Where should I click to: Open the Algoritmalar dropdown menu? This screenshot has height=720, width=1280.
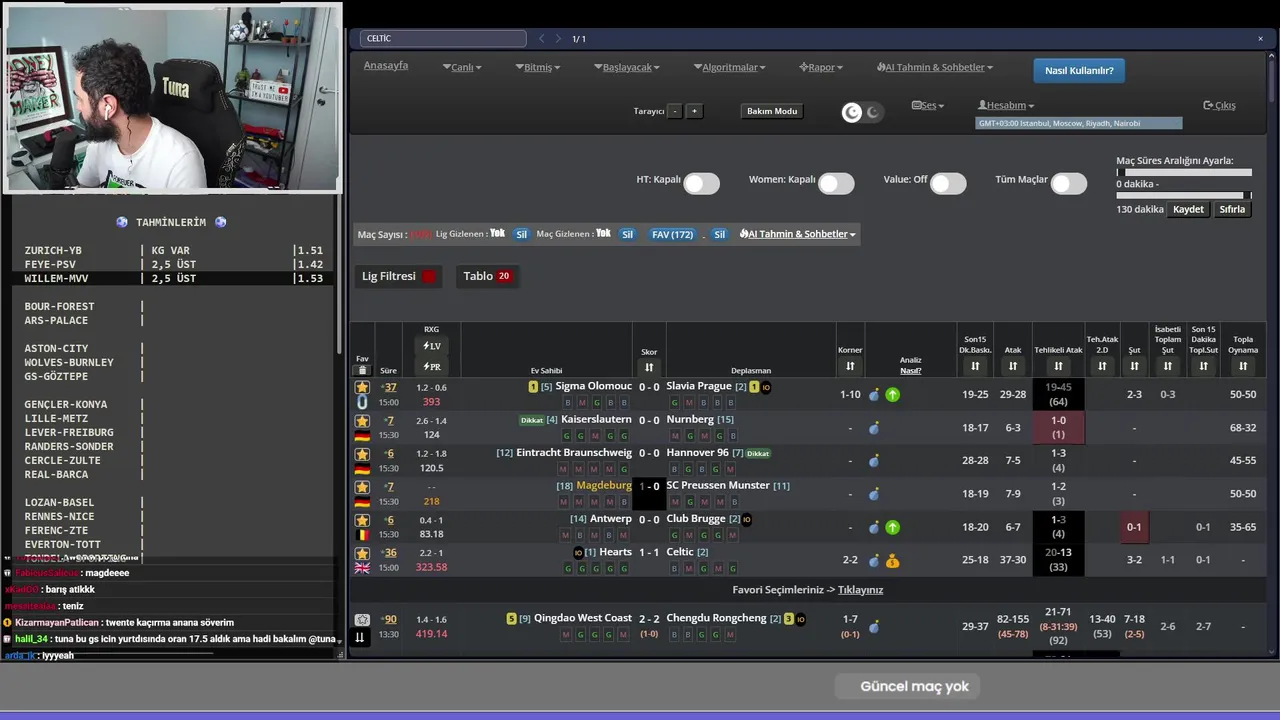[x=729, y=67]
